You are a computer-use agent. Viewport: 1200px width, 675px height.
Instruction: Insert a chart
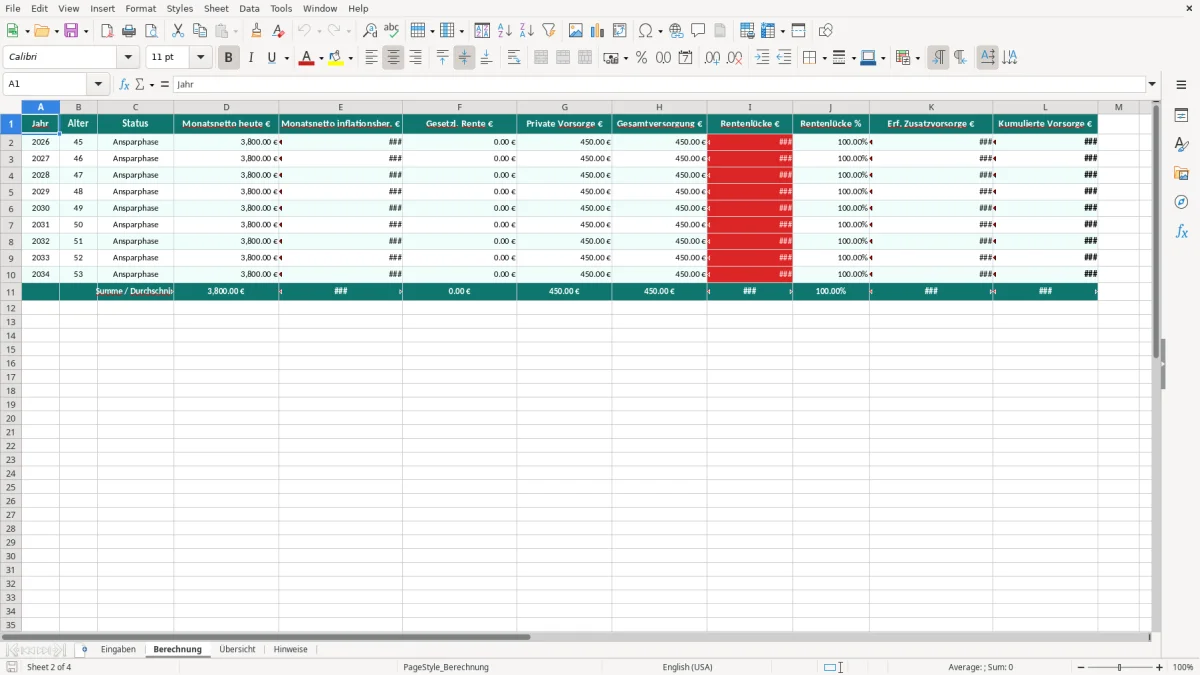(598, 31)
